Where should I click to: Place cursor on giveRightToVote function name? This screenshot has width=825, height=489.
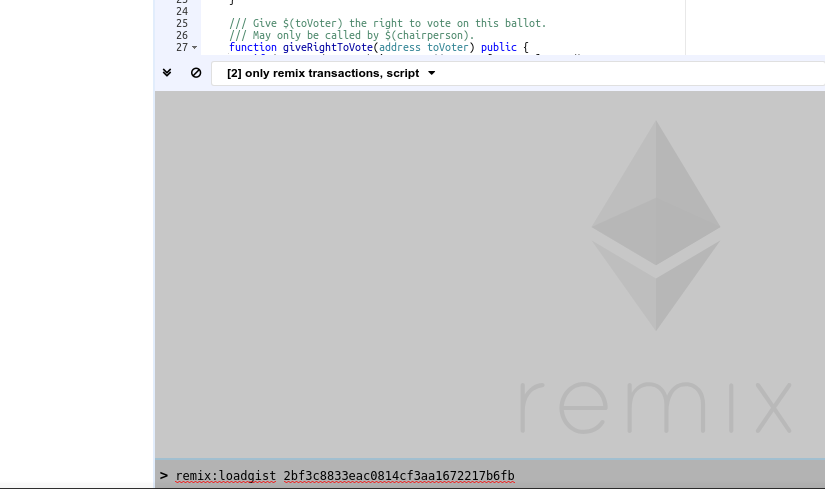click(328, 47)
